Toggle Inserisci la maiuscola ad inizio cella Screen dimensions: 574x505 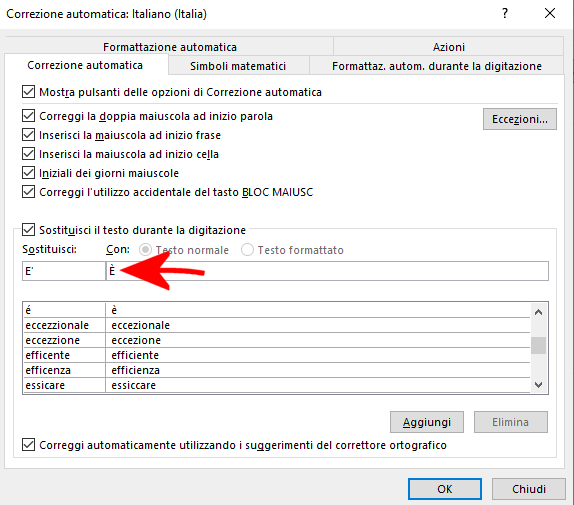pos(29,154)
